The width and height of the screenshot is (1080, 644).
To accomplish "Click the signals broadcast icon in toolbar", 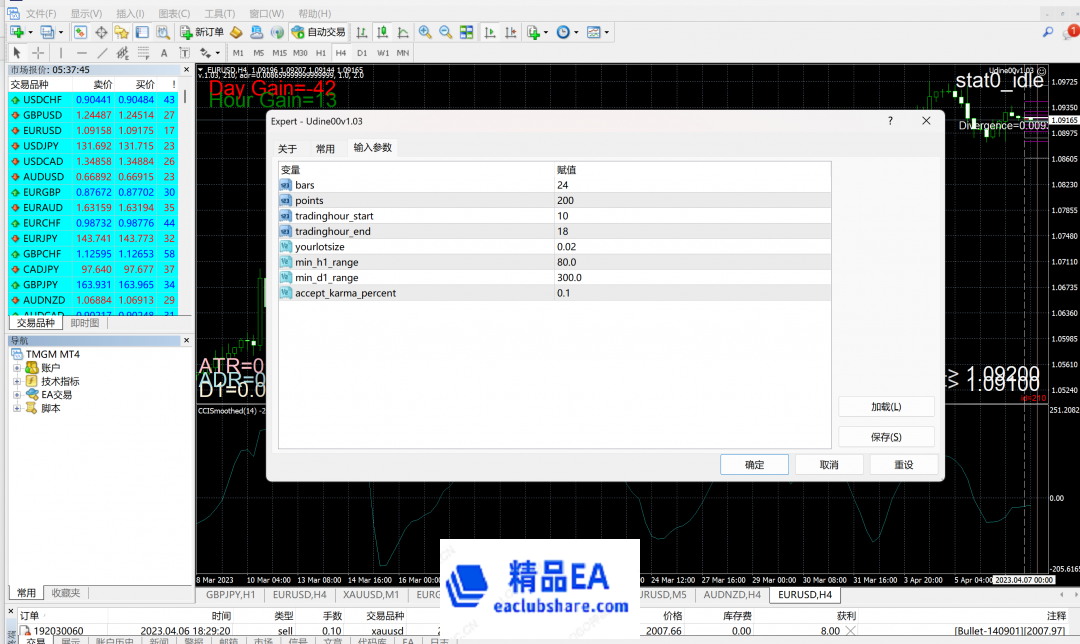I will [277, 32].
